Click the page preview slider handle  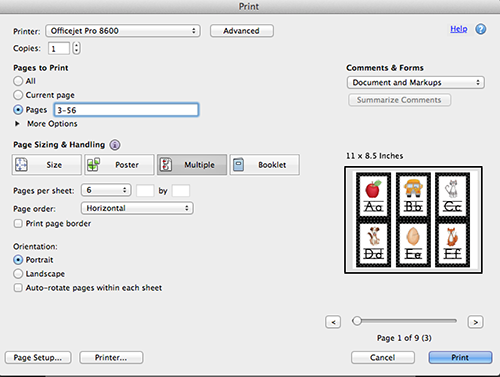click(357, 321)
